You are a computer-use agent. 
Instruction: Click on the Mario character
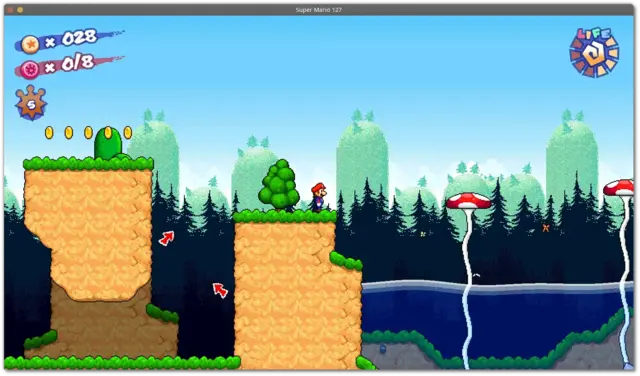[318, 197]
